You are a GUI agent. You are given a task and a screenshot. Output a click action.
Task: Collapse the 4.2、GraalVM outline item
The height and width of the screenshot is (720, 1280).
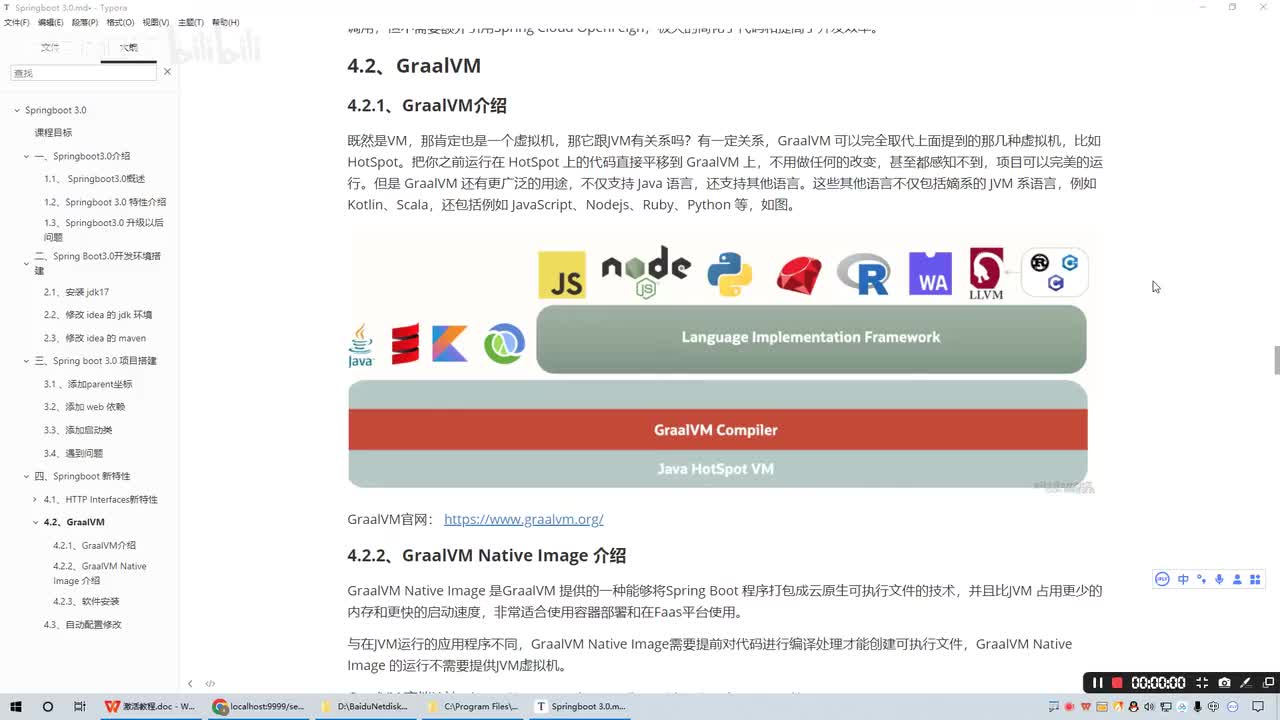pos(35,522)
